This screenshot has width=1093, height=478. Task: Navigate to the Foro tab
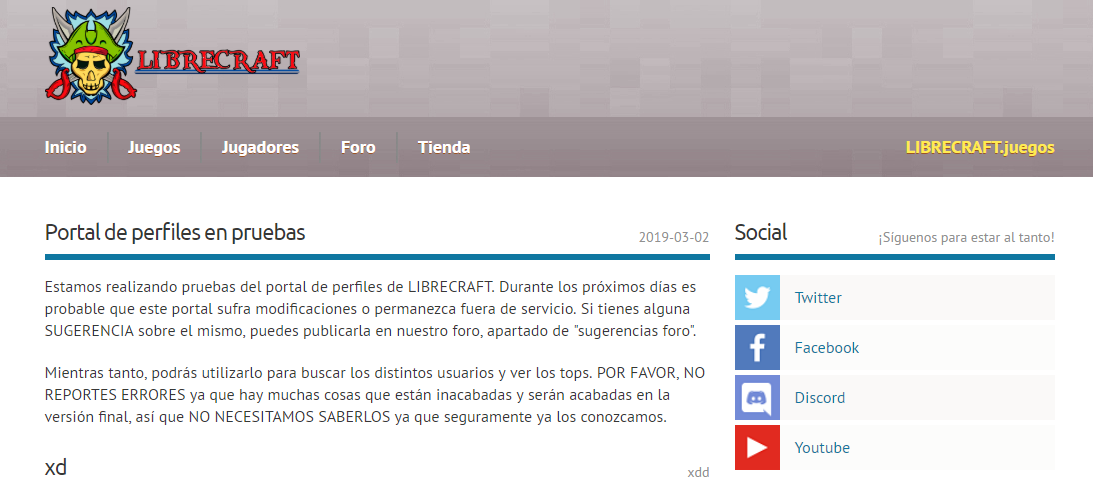pos(358,147)
